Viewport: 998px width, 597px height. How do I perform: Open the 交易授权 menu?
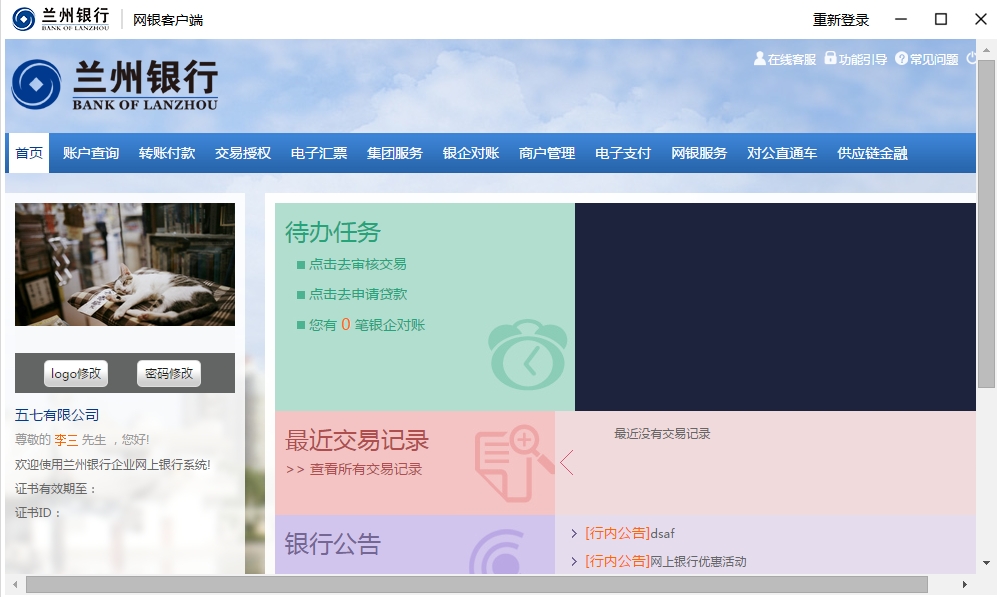[242, 153]
